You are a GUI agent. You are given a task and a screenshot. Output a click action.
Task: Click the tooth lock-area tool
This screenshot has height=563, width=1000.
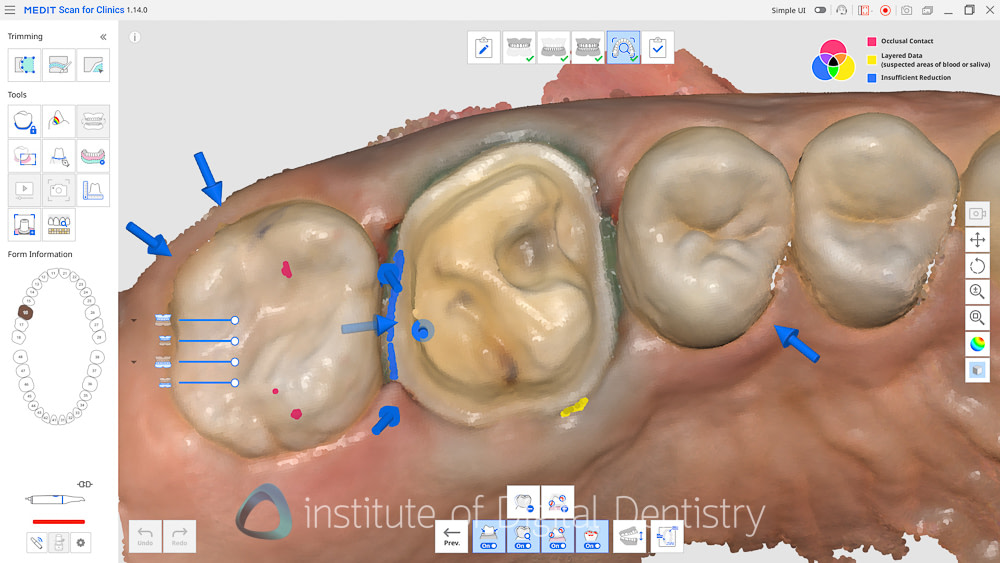coord(24,121)
